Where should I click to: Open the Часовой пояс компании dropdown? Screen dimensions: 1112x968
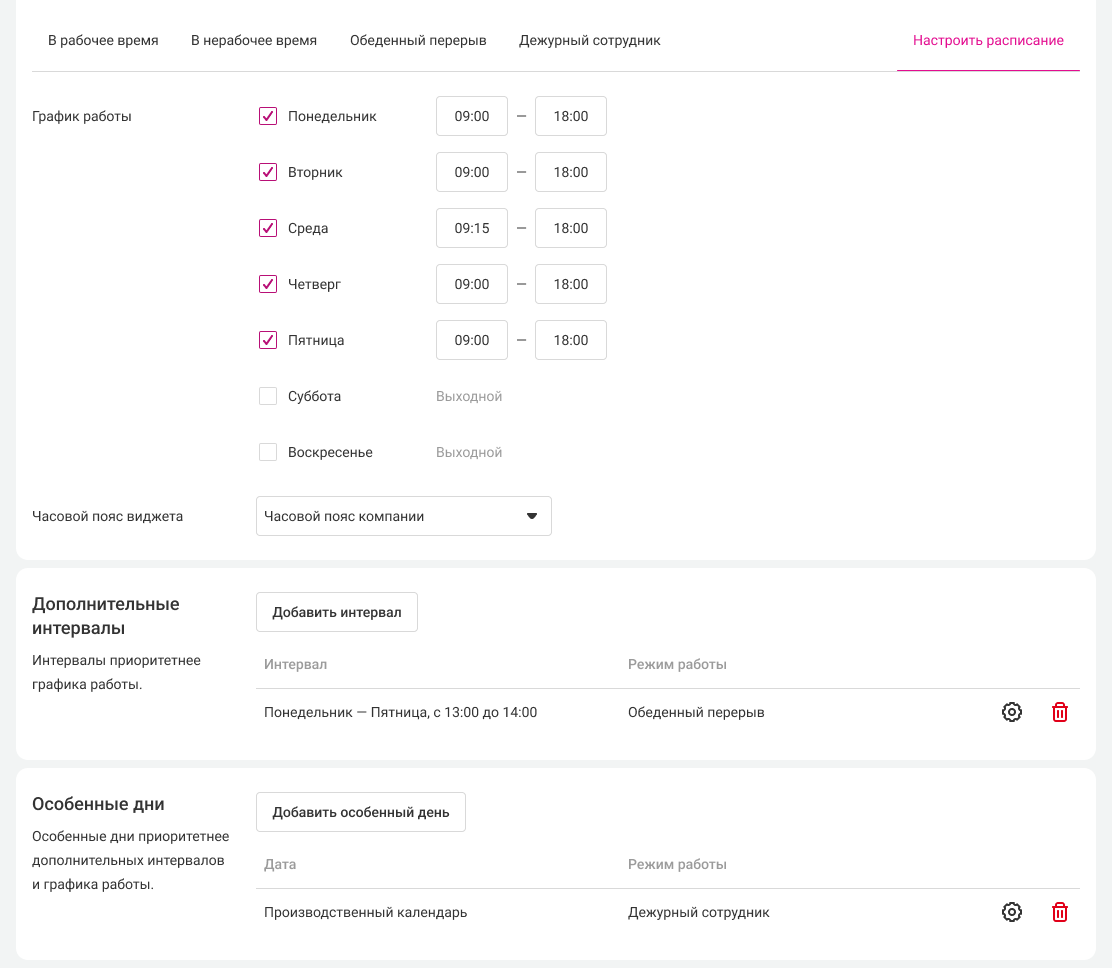(403, 516)
